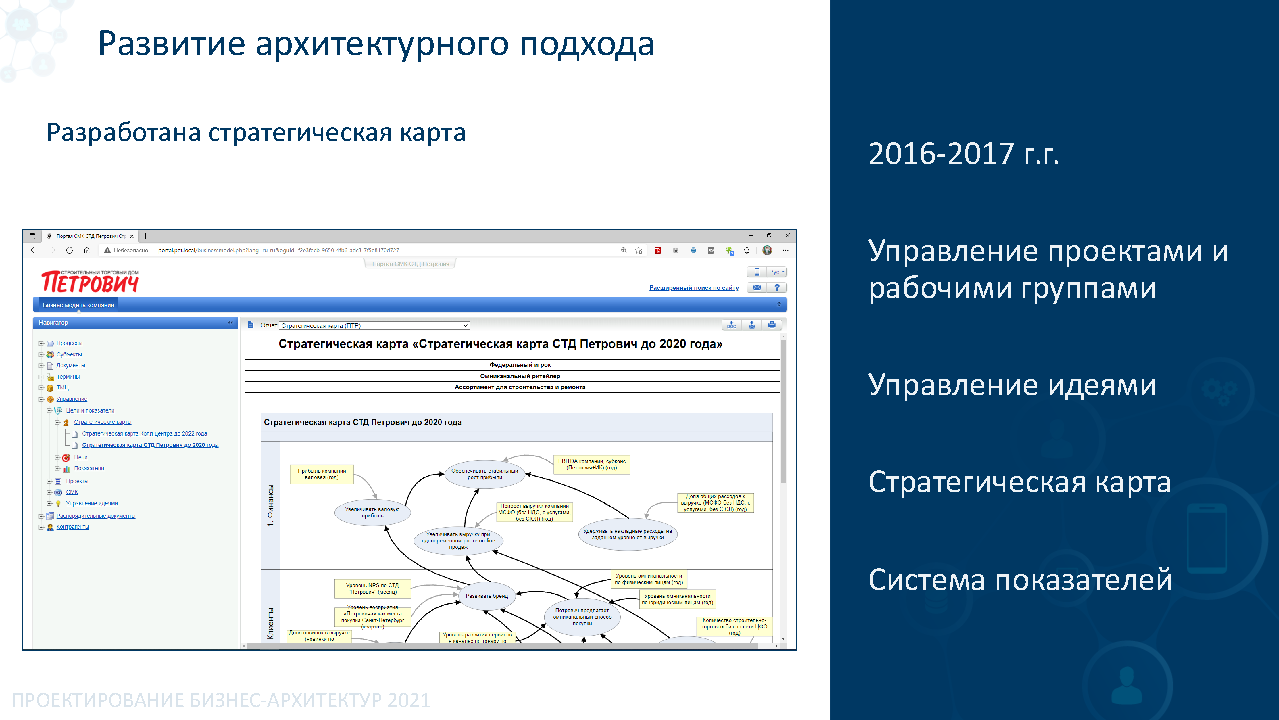Open the browser three-dot menu
Viewport: 1279px width, 720px height.
pyautogui.click(x=785, y=250)
